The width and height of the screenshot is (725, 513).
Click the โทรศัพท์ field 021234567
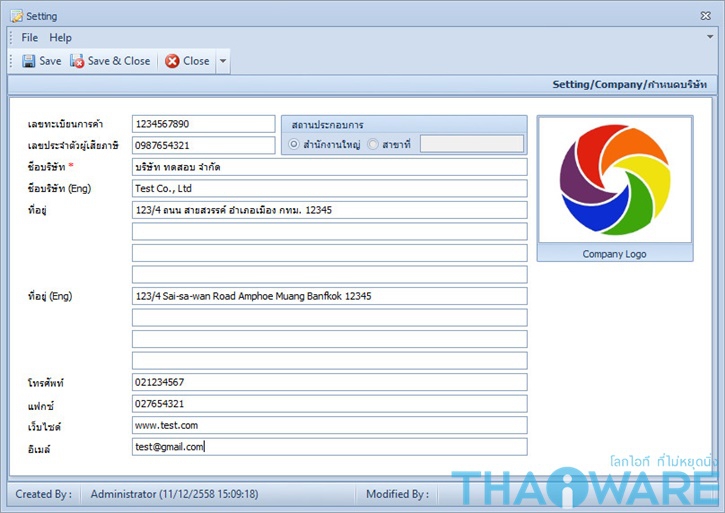[x=330, y=382]
